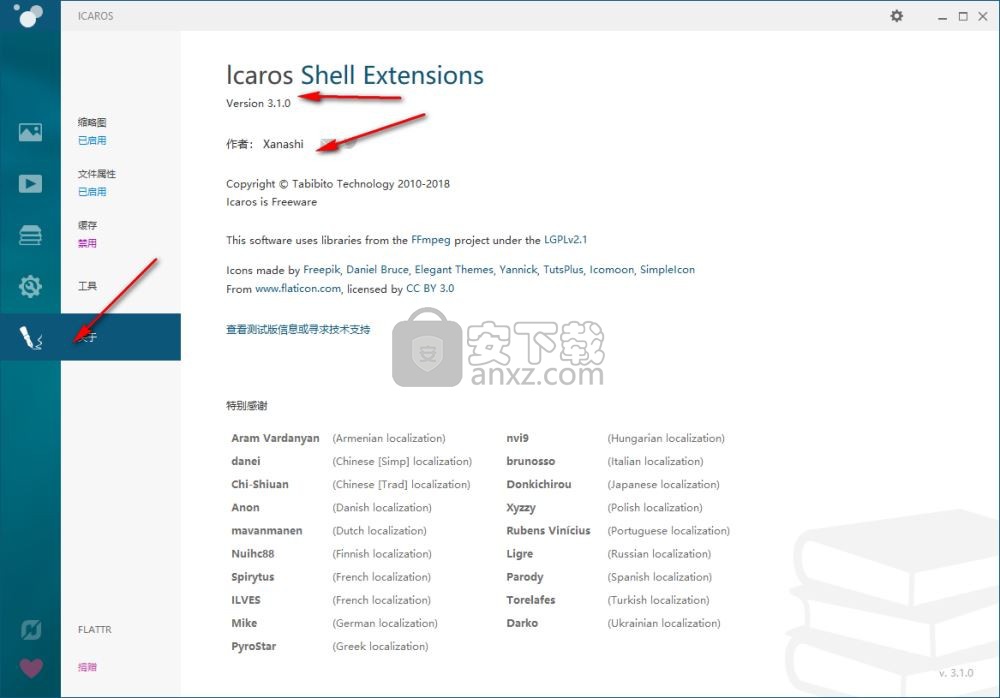Viewport: 1000px width, 698px height.
Task: Click the Version 3.1.0 text under heading
Action: [258, 103]
